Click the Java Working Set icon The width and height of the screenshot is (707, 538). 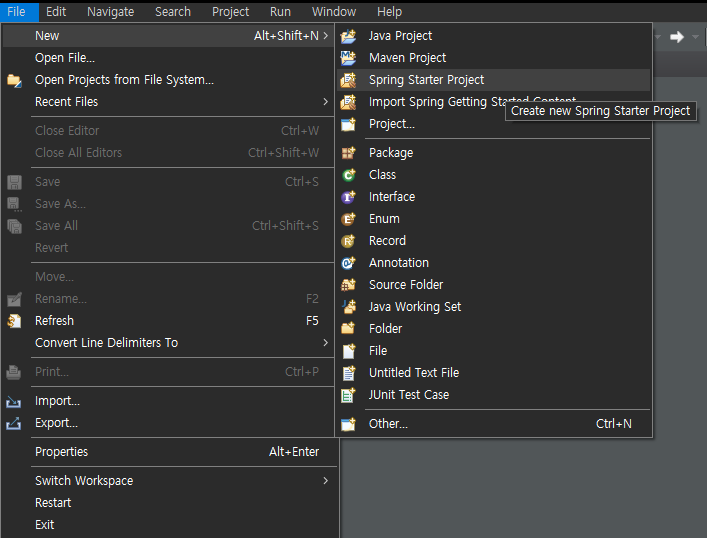pos(348,307)
